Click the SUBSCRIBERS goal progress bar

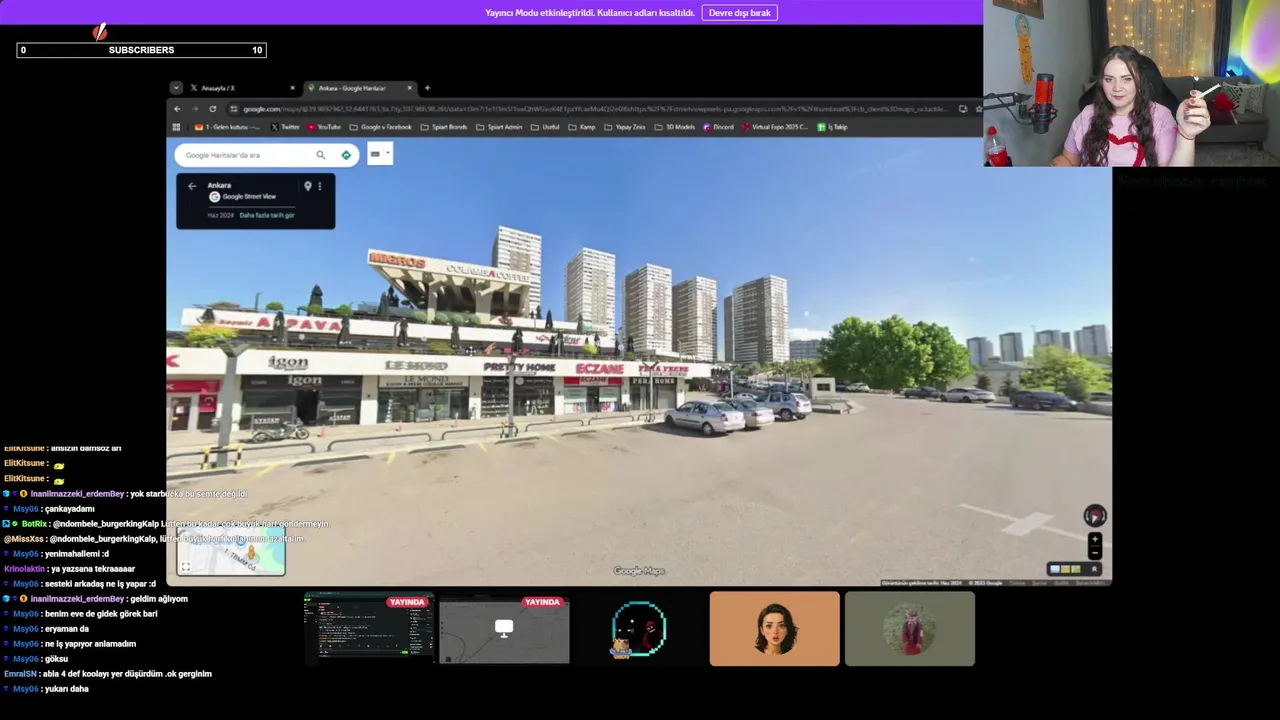(141, 50)
